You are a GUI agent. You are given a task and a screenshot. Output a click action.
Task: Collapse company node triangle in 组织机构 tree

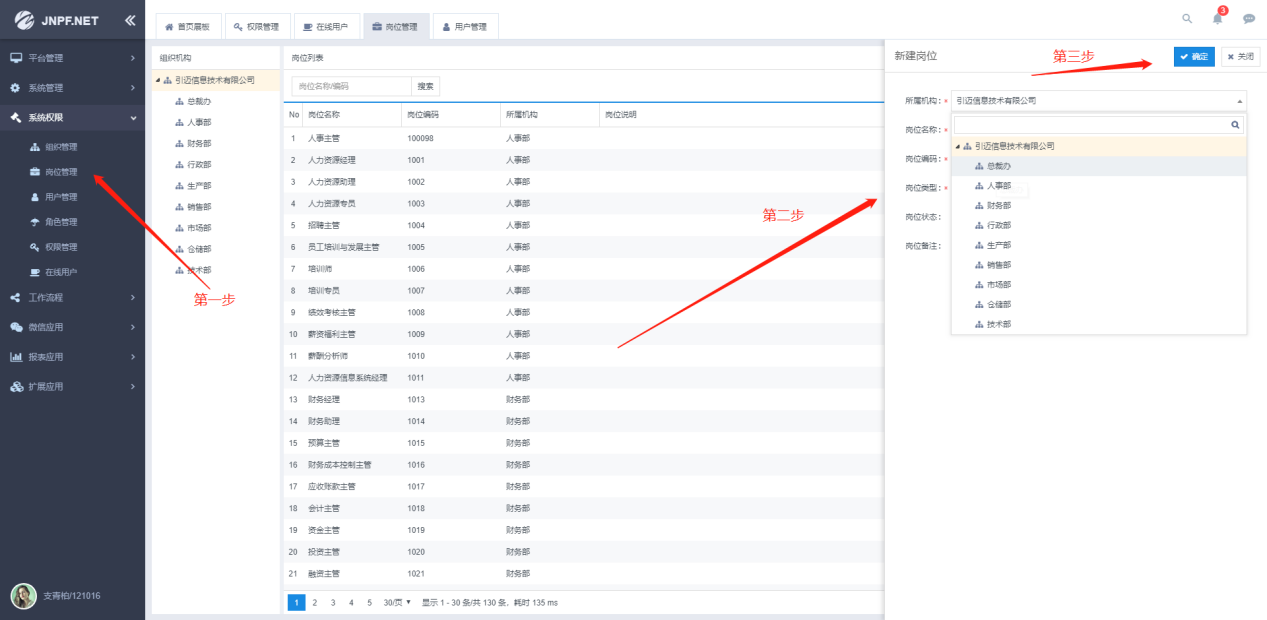(x=157, y=80)
